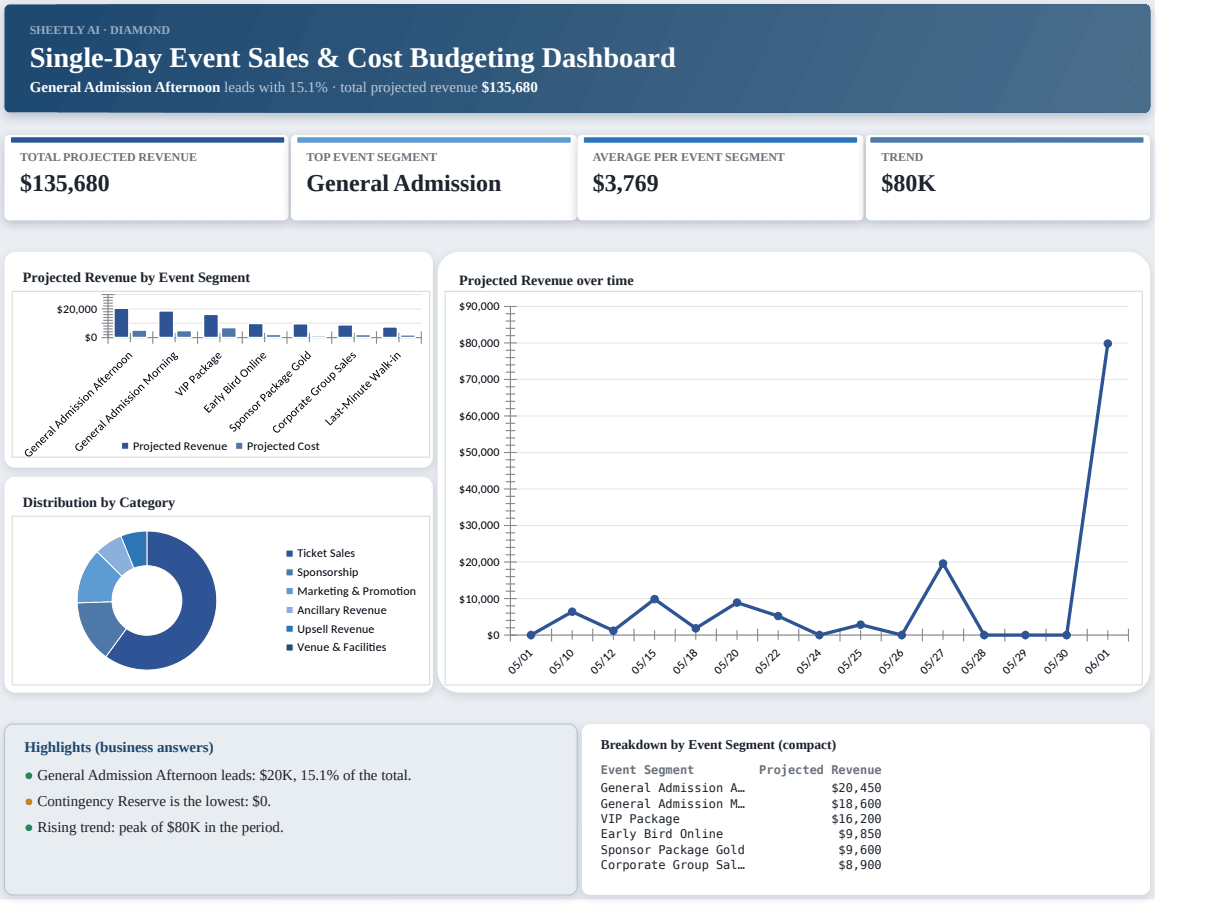Image resolution: width=1227 pixels, height=922 pixels.
Task: Click the $8,900 table cell
Action: point(860,865)
